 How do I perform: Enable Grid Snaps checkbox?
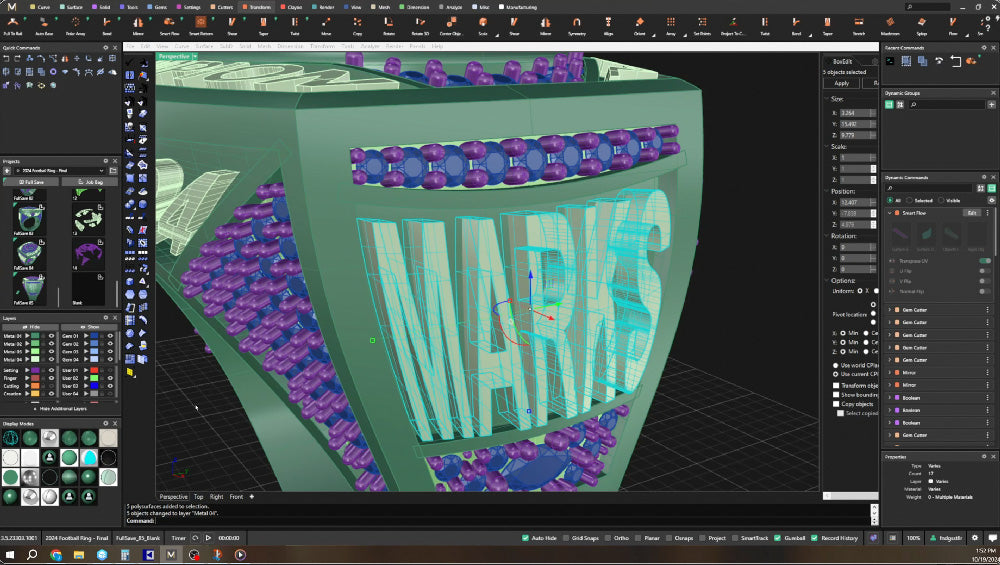tap(566, 538)
